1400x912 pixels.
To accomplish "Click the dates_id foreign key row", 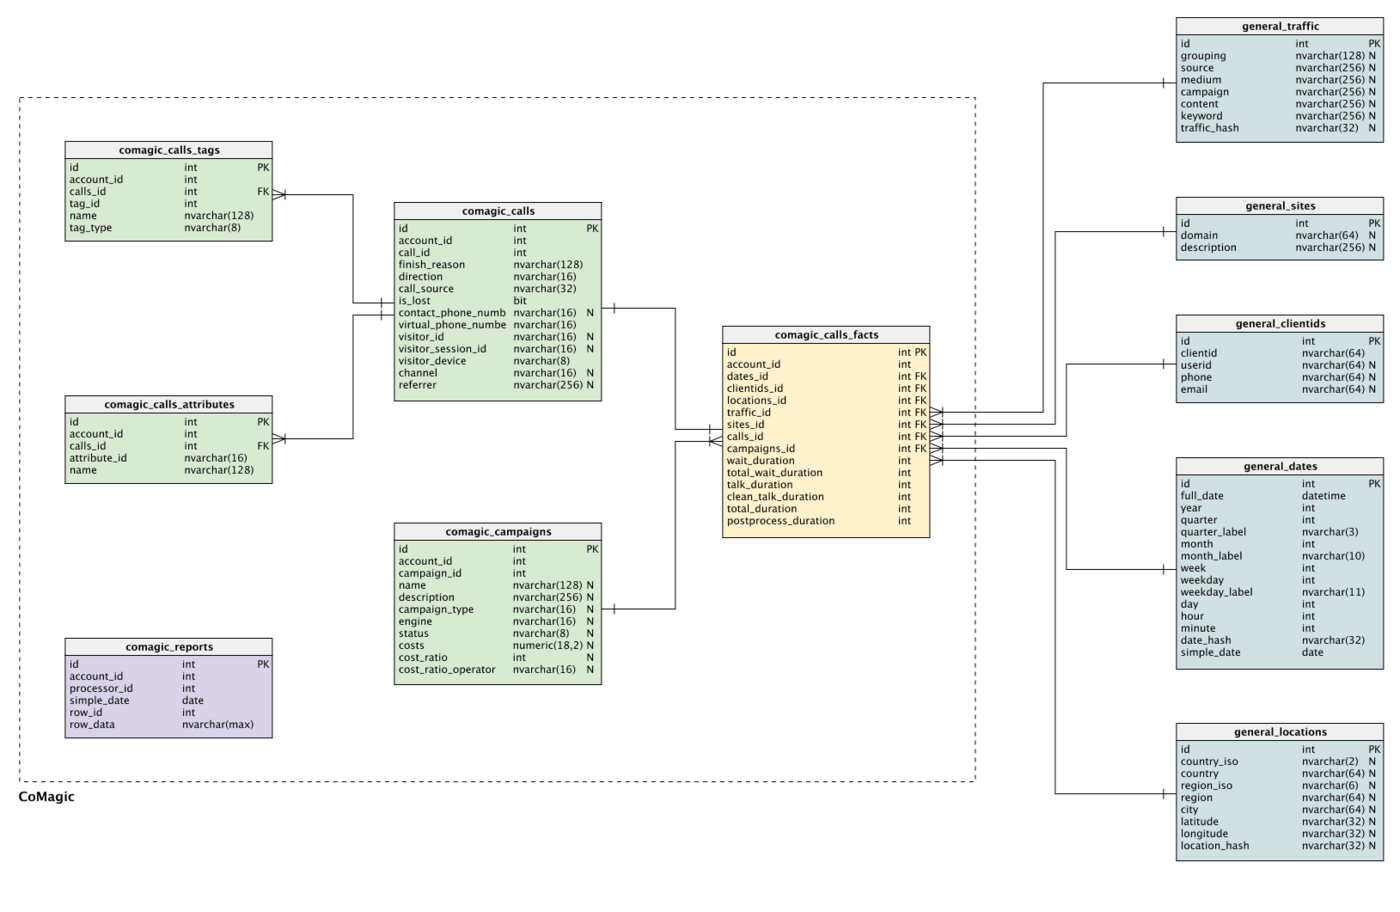I will pyautogui.click(x=826, y=377).
